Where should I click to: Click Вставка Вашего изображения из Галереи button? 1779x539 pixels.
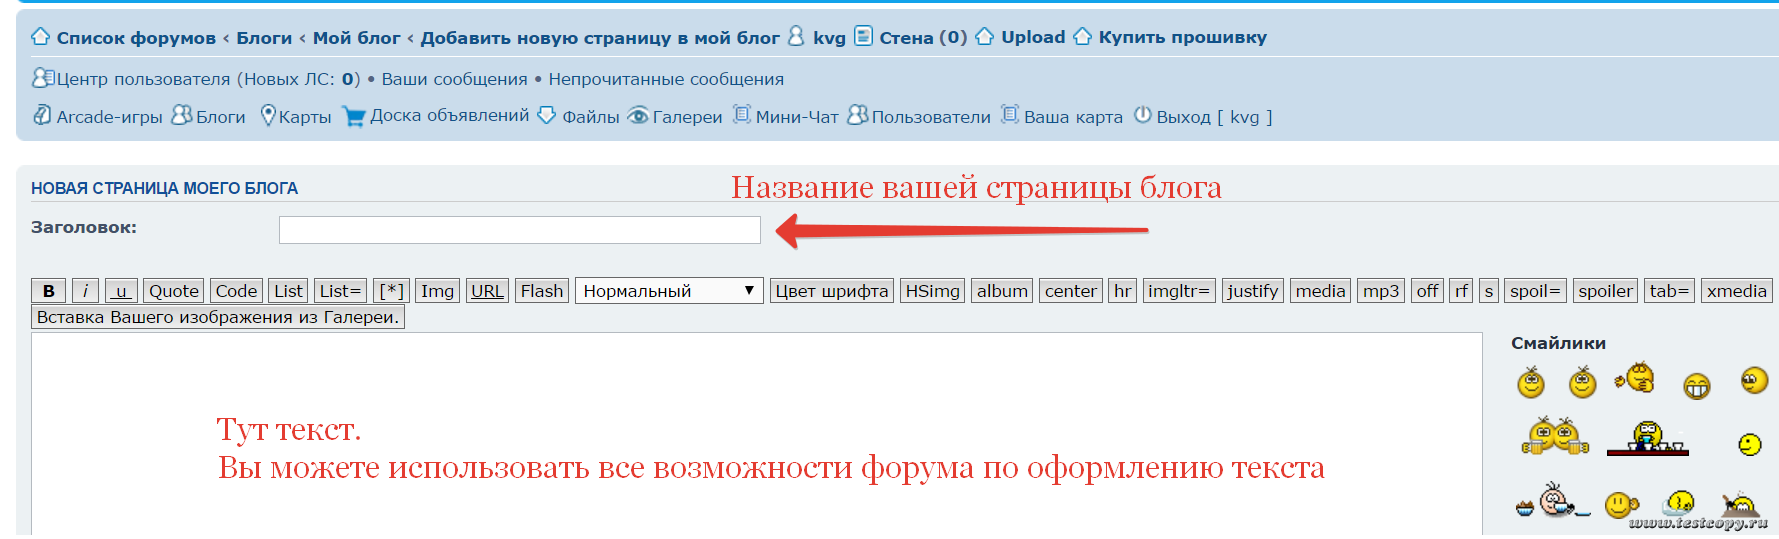click(217, 317)
